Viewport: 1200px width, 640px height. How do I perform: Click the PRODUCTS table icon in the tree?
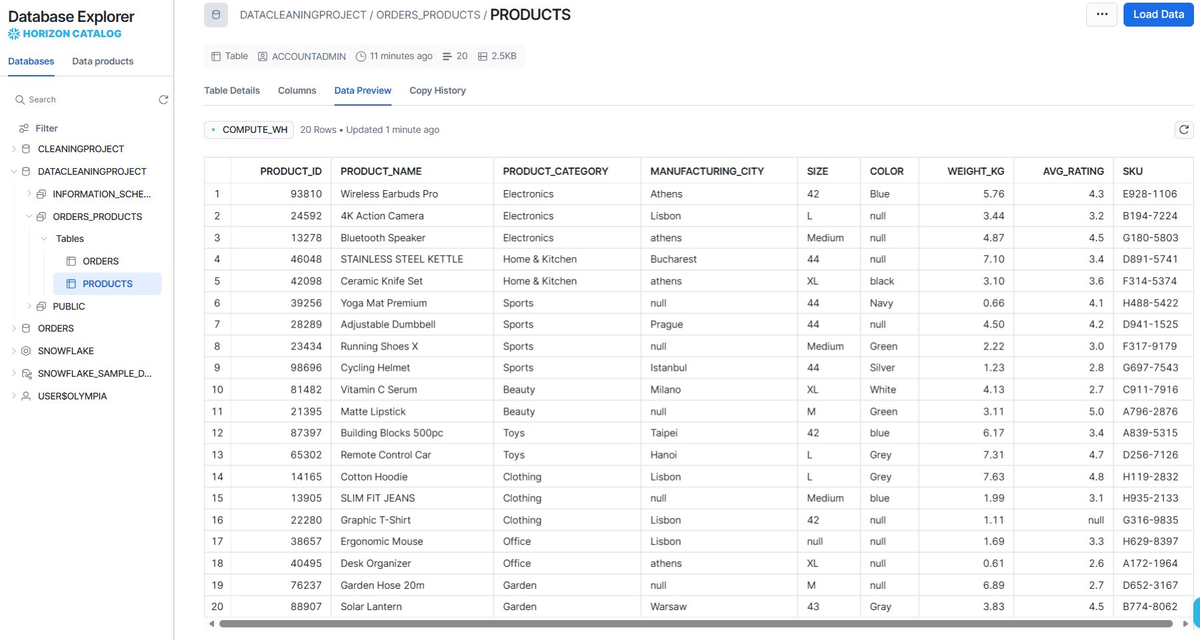(x=71, y=284)
